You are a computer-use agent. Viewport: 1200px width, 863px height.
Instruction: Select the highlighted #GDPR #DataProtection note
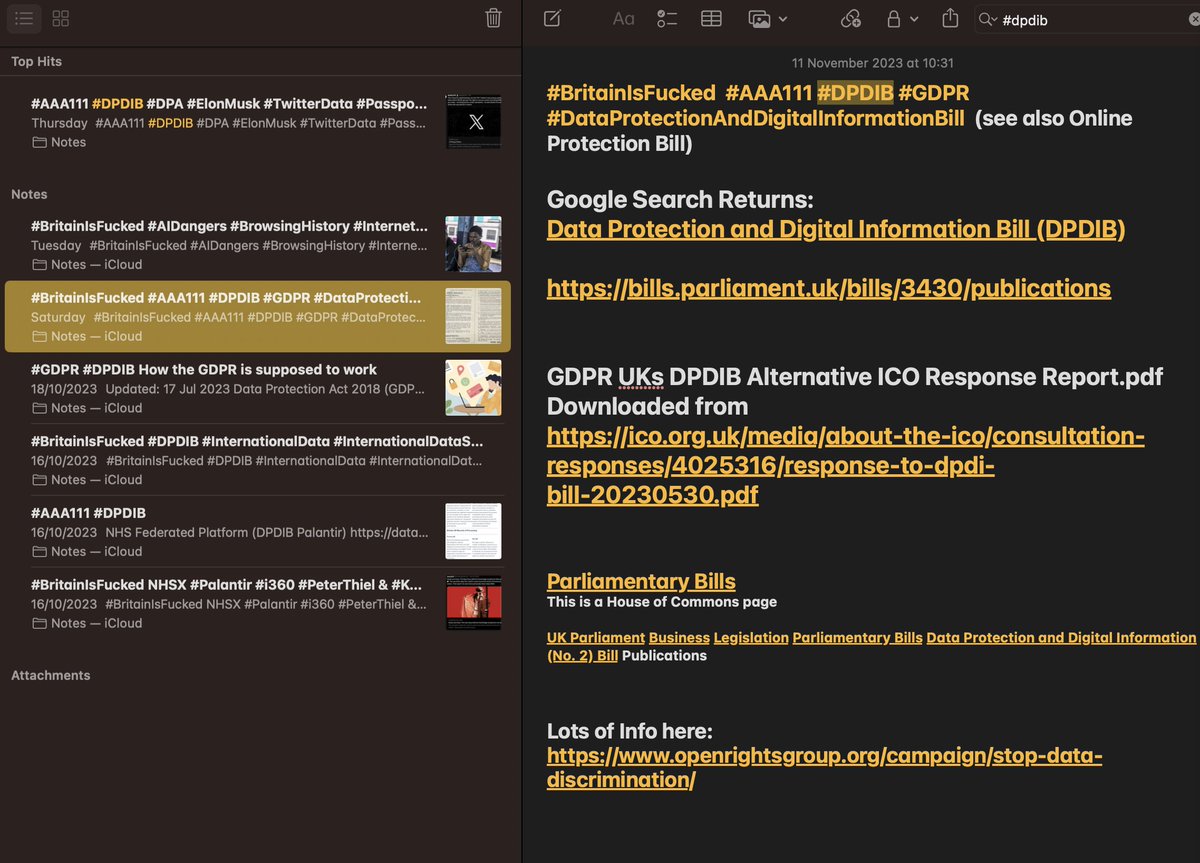pos(257,316)
